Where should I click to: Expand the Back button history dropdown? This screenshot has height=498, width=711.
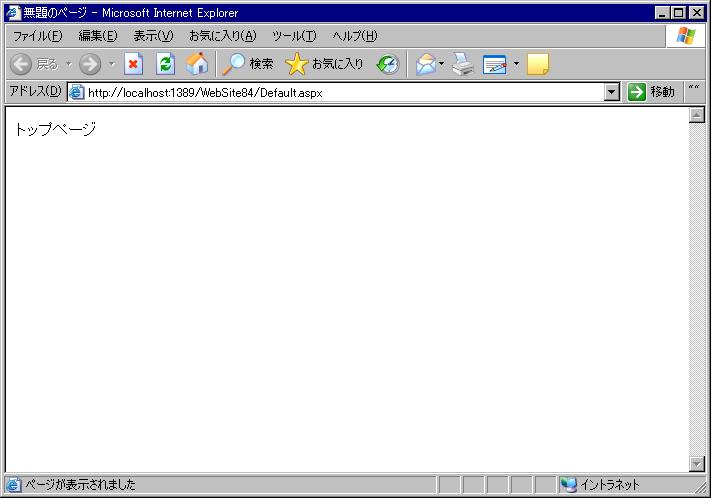tap(68, 64)
